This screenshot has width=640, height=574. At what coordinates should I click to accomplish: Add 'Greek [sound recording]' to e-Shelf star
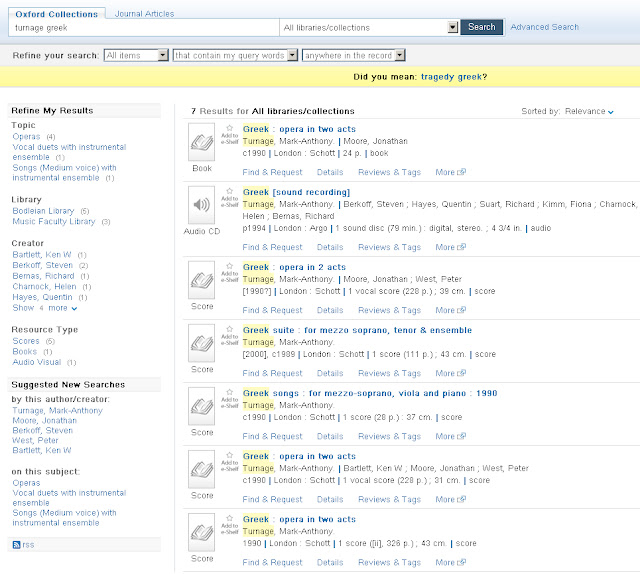pyautogui.click(x=229, y=191)
